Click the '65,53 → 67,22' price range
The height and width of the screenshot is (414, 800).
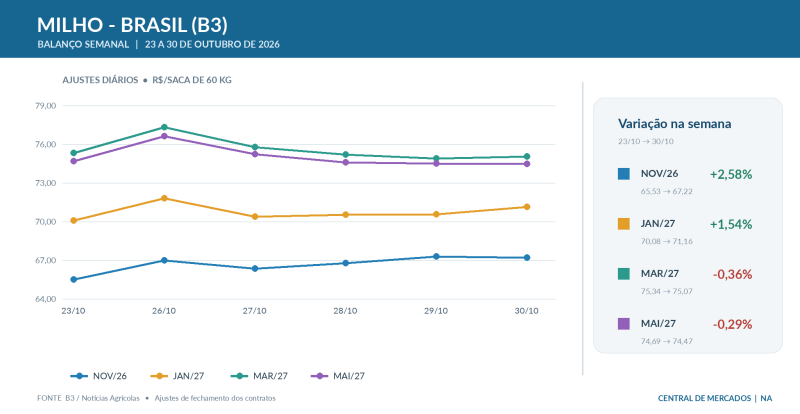pyautogui.click(x=667, y=191)
